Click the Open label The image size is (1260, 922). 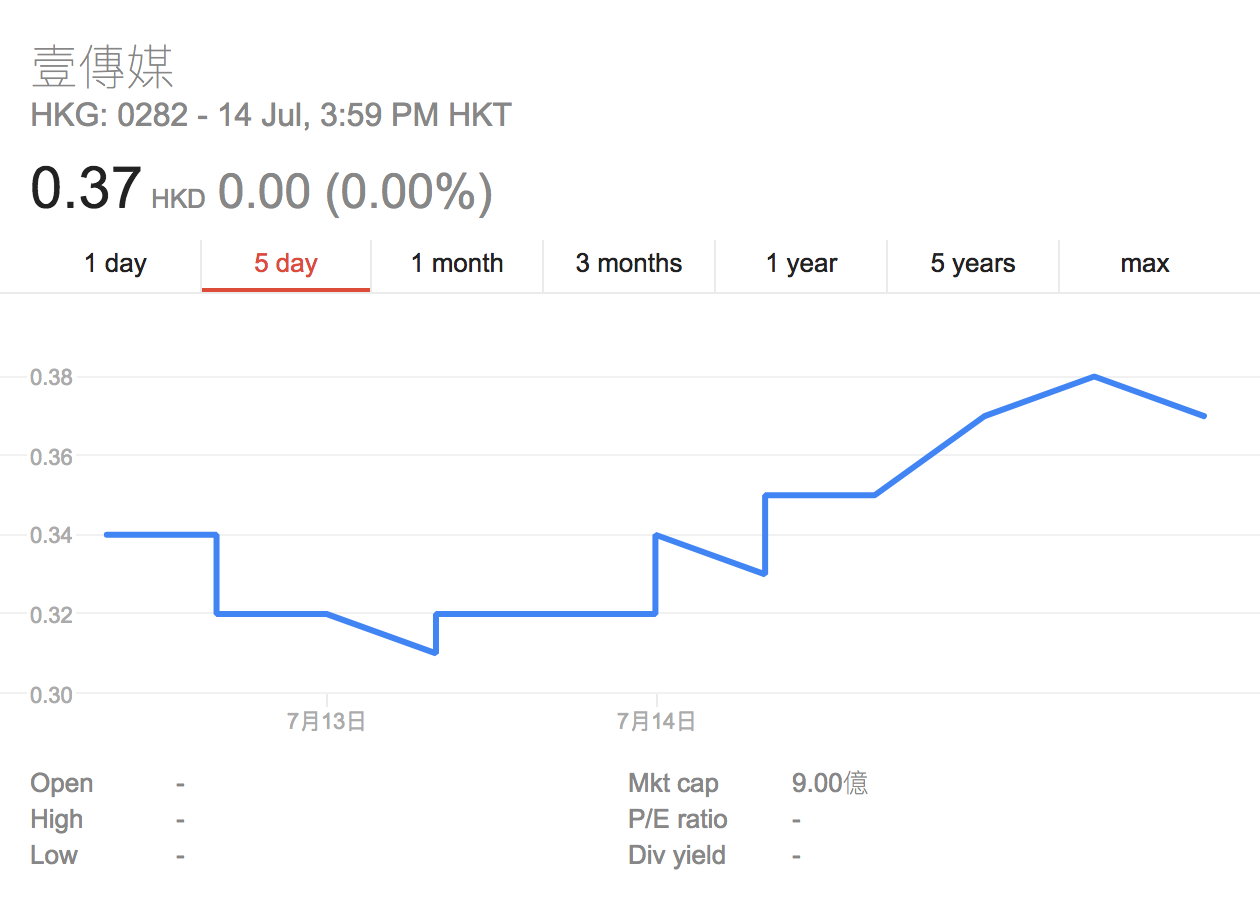pos(62,783)
